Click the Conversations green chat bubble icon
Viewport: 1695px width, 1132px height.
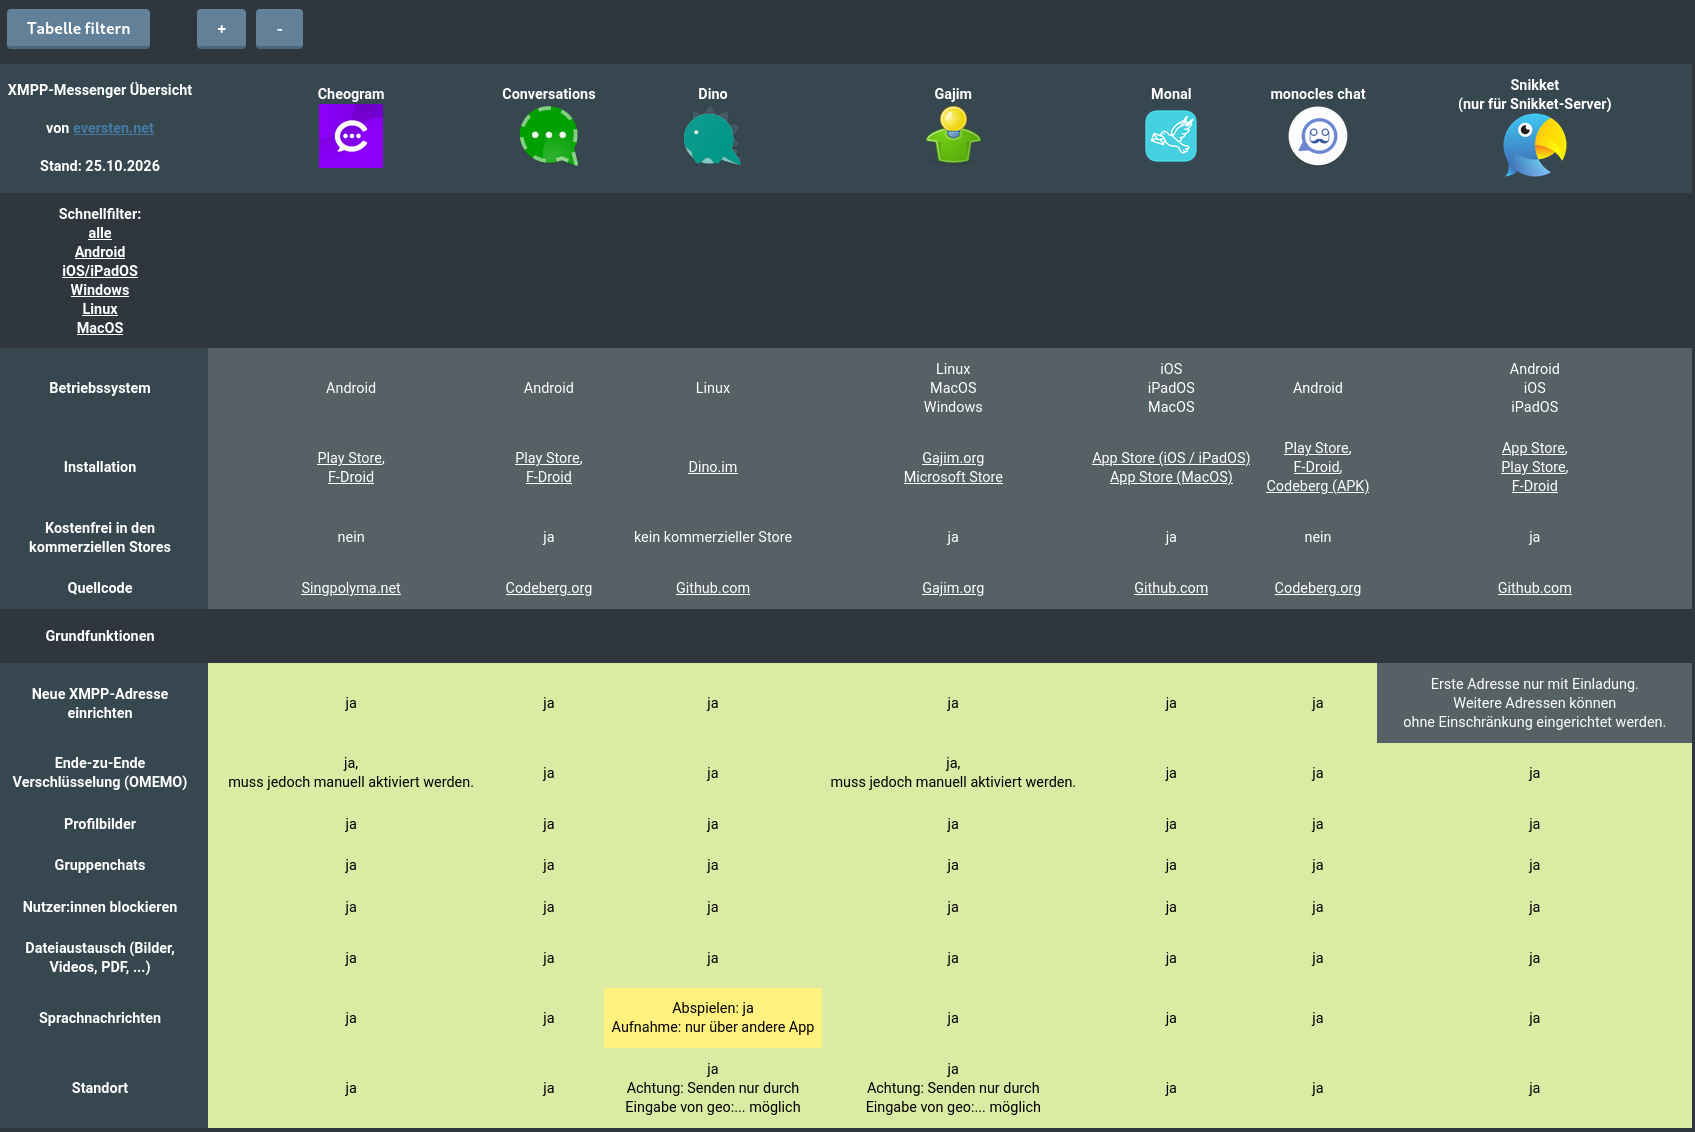click(549, 136)
